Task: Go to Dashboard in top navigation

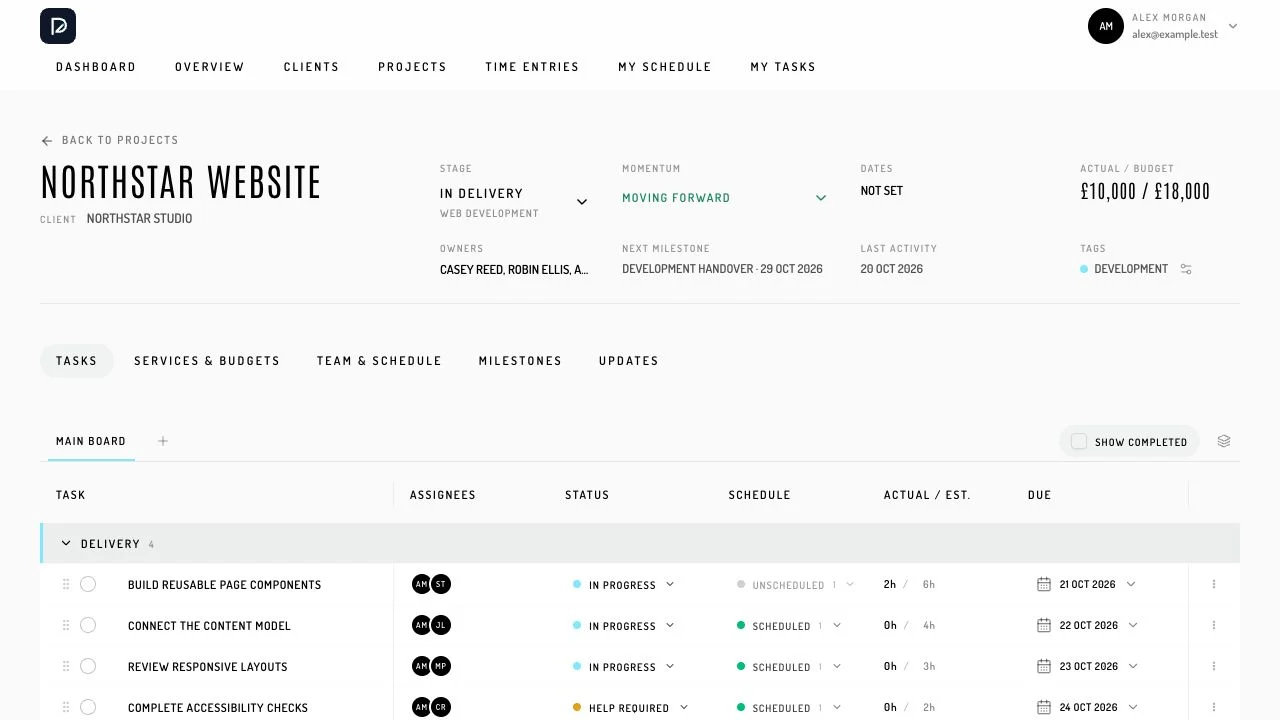Action: (x=96, y=67)
